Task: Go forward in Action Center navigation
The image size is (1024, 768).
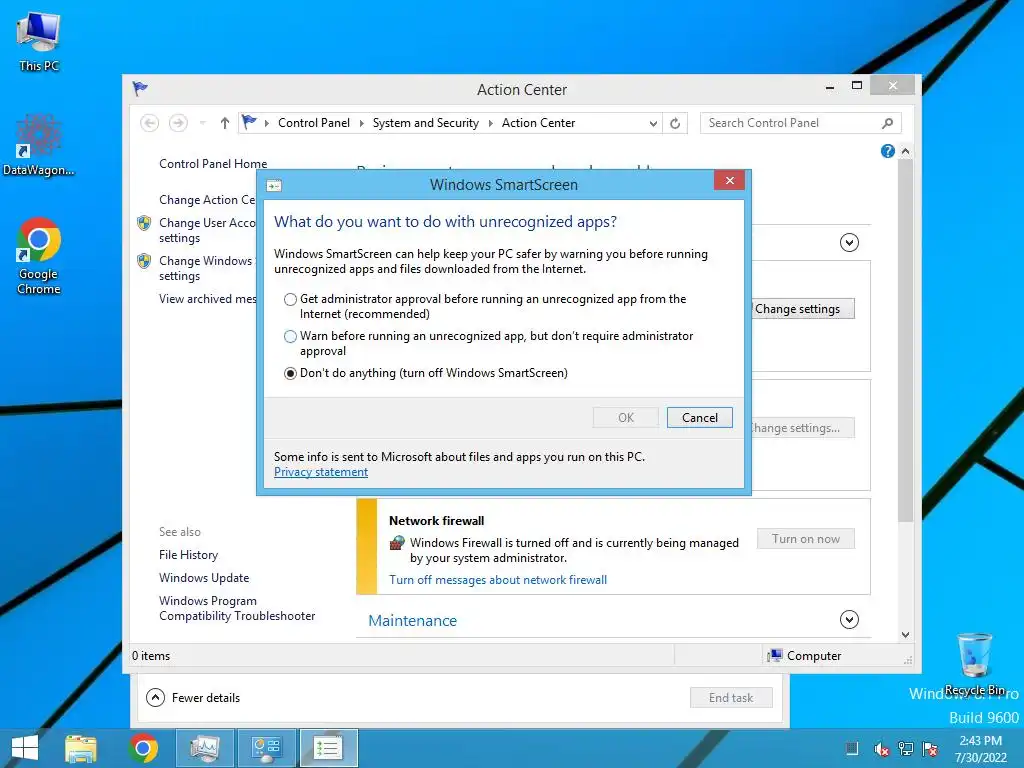Action: tap(178, 123)
